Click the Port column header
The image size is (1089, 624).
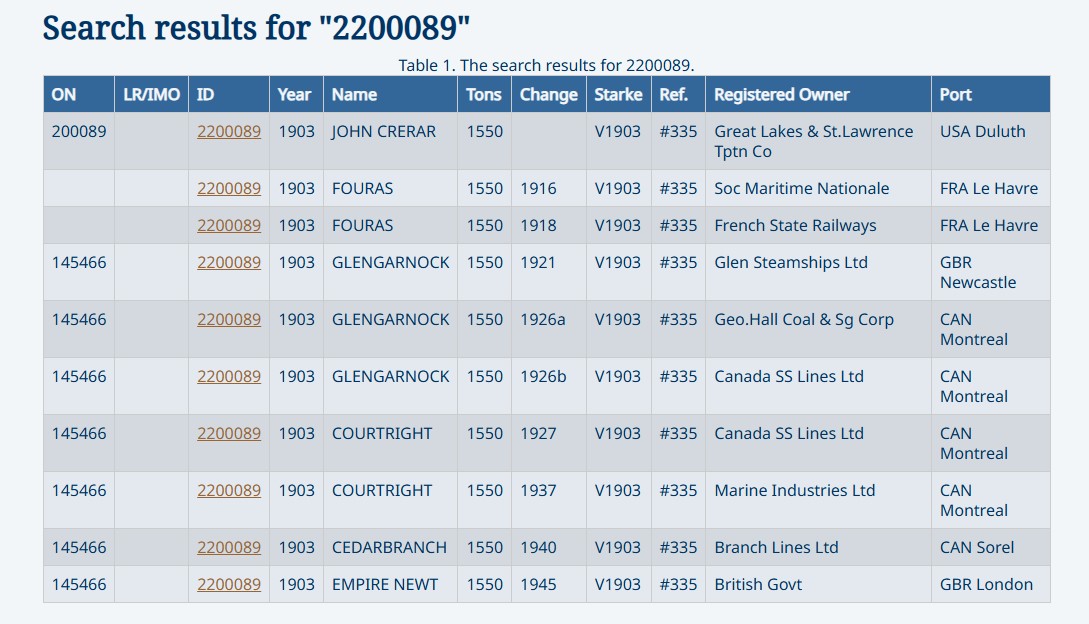(x=990, y=95)
